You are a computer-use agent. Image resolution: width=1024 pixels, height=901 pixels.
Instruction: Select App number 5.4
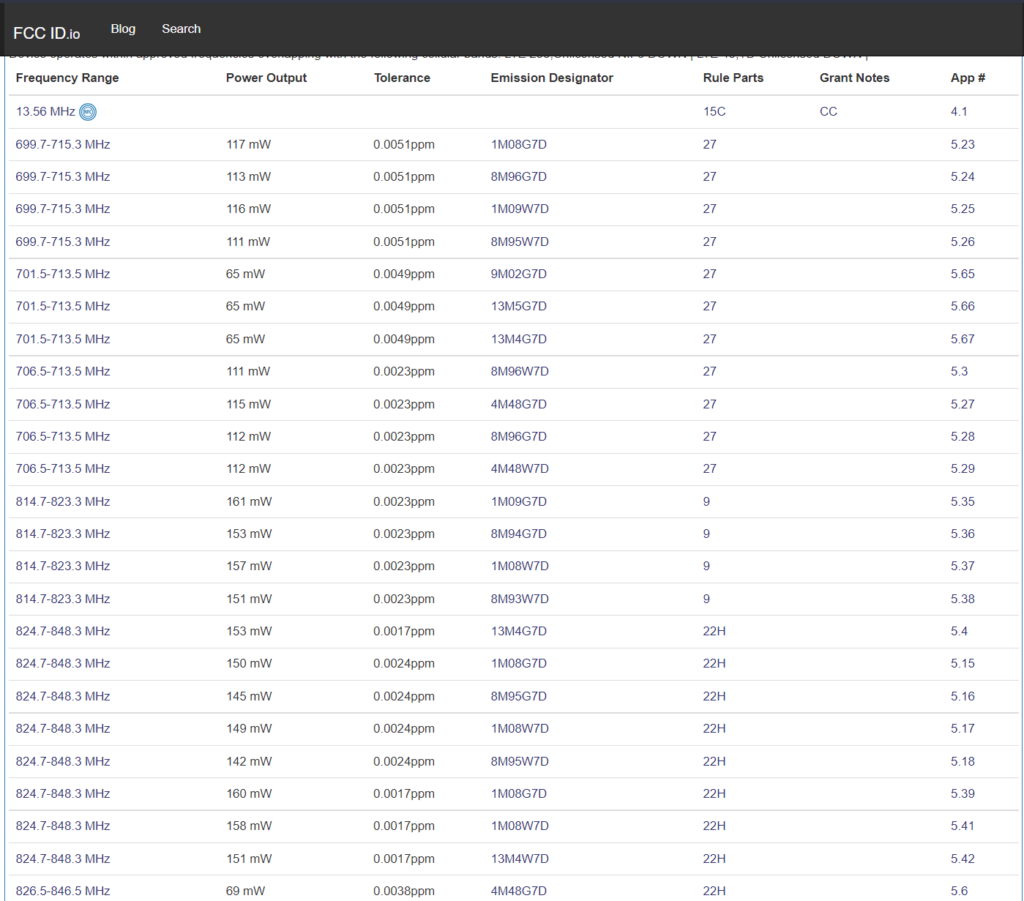(959, 631)
